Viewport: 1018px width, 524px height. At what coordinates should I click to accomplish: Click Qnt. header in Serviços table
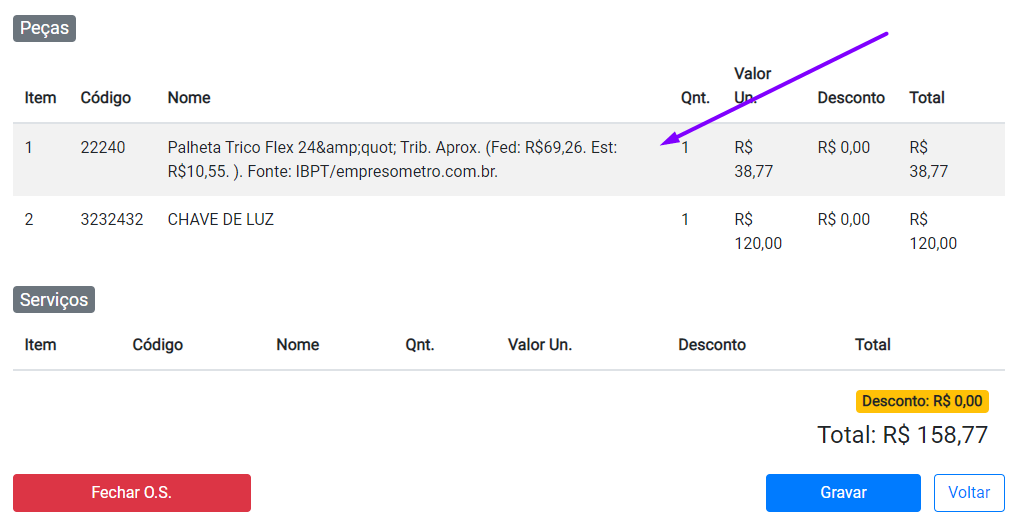[419, 345]
